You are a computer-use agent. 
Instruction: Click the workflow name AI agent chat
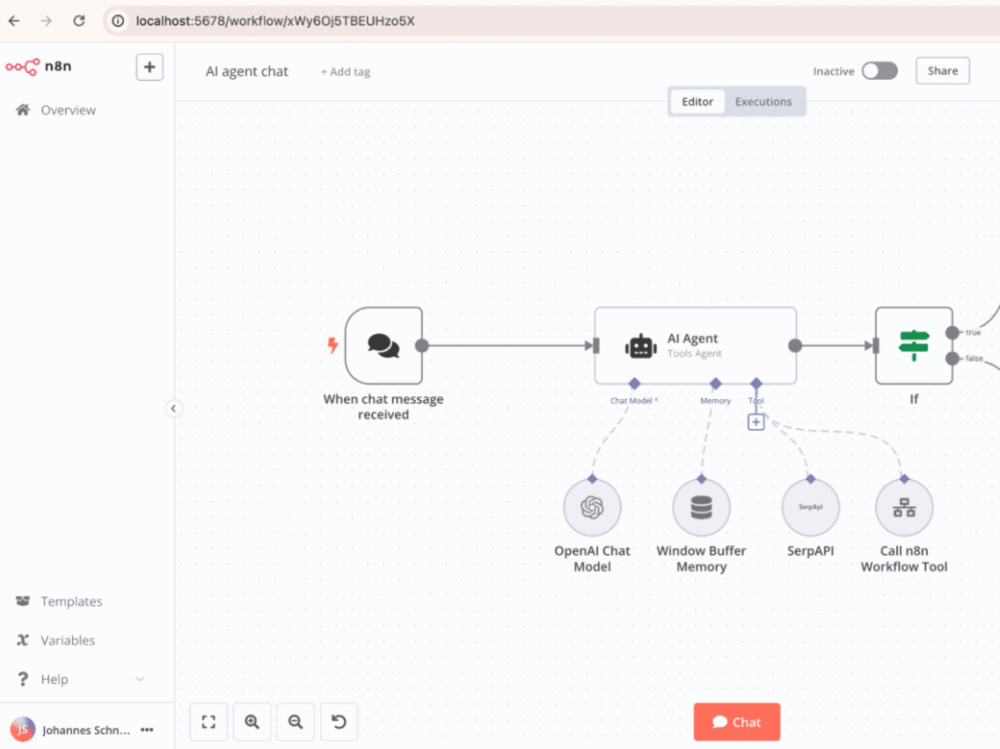point(247,71)
